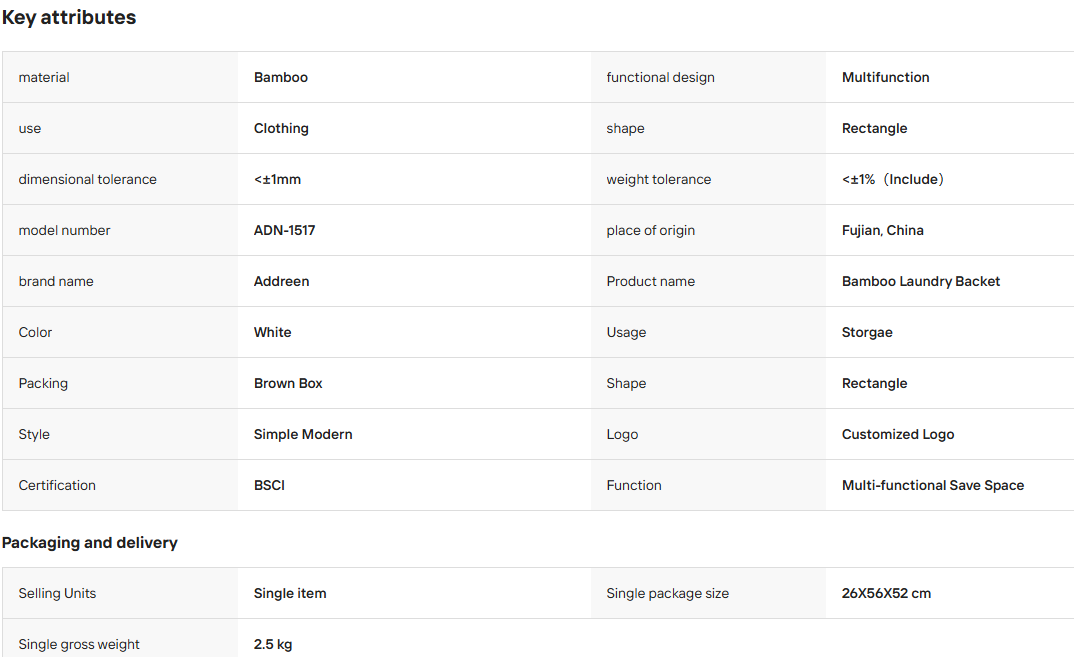This screenshot has width=1074, height=657.
Task: Click the Storgae usage value
Action: coord(866,332)
